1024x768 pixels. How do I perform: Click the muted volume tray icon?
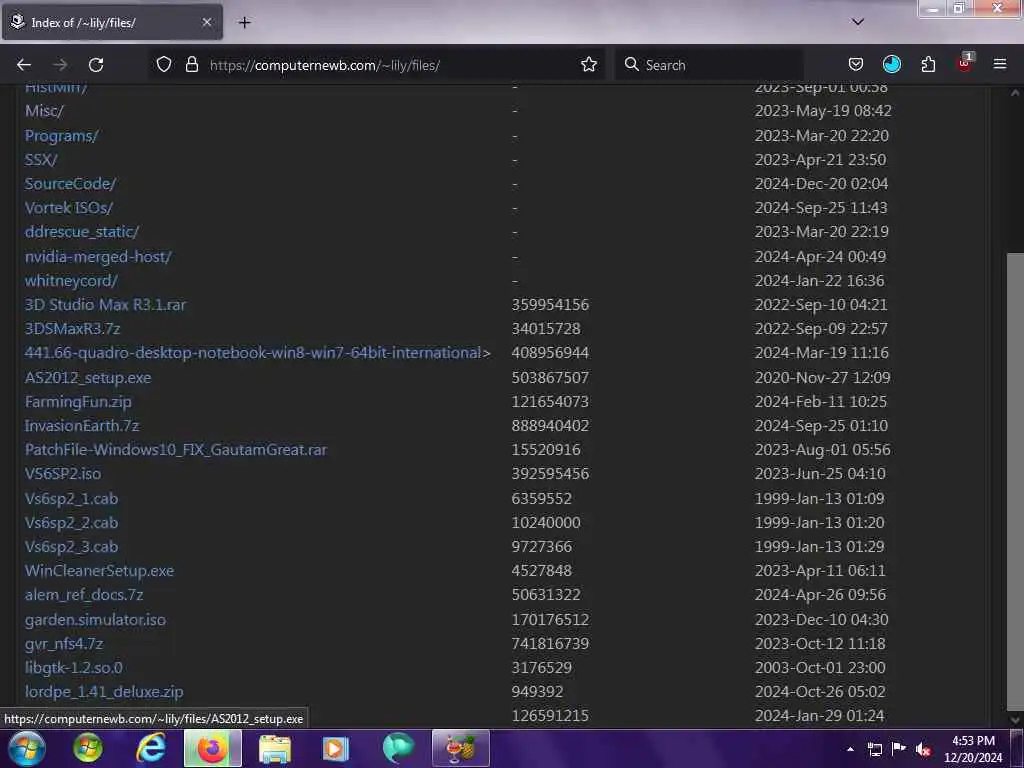(923, 749)
